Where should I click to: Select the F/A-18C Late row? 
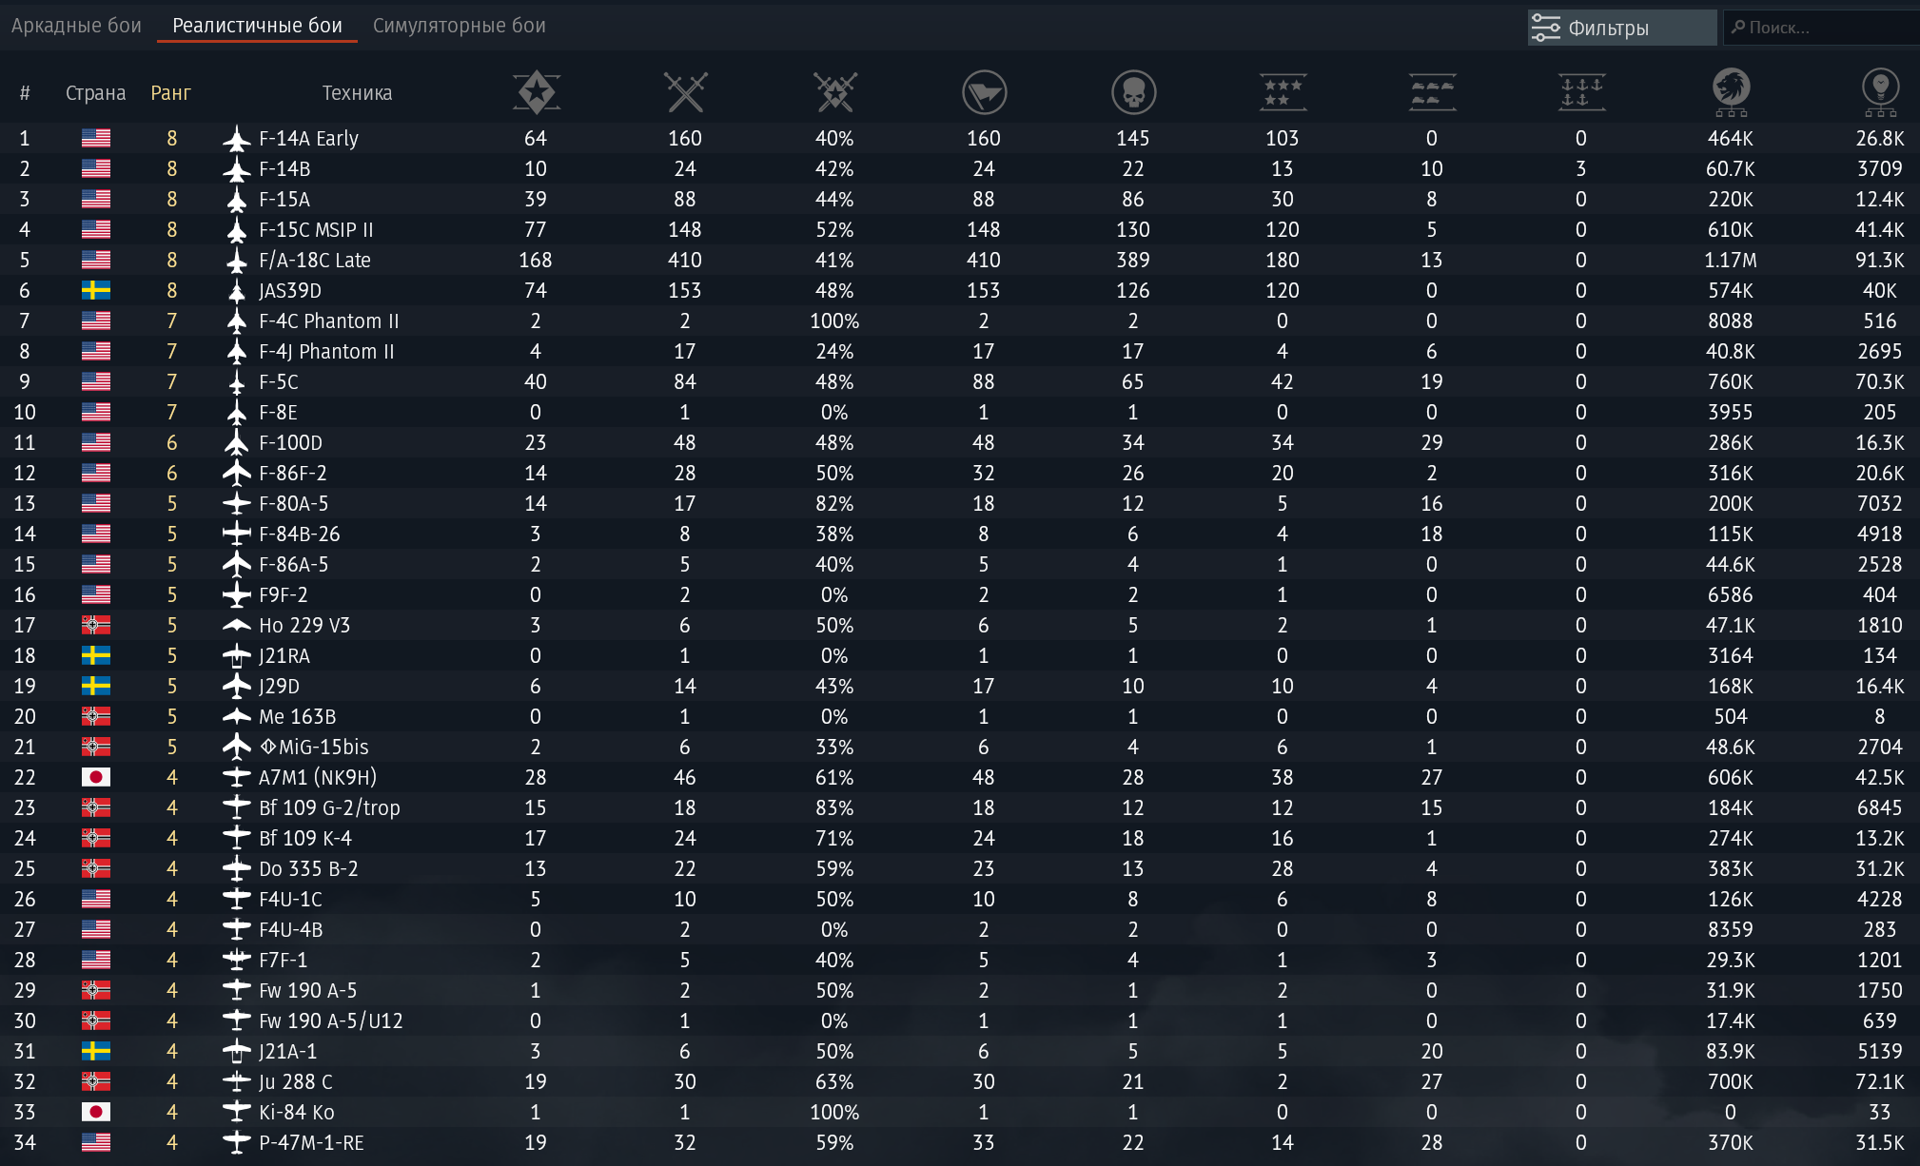960,260
